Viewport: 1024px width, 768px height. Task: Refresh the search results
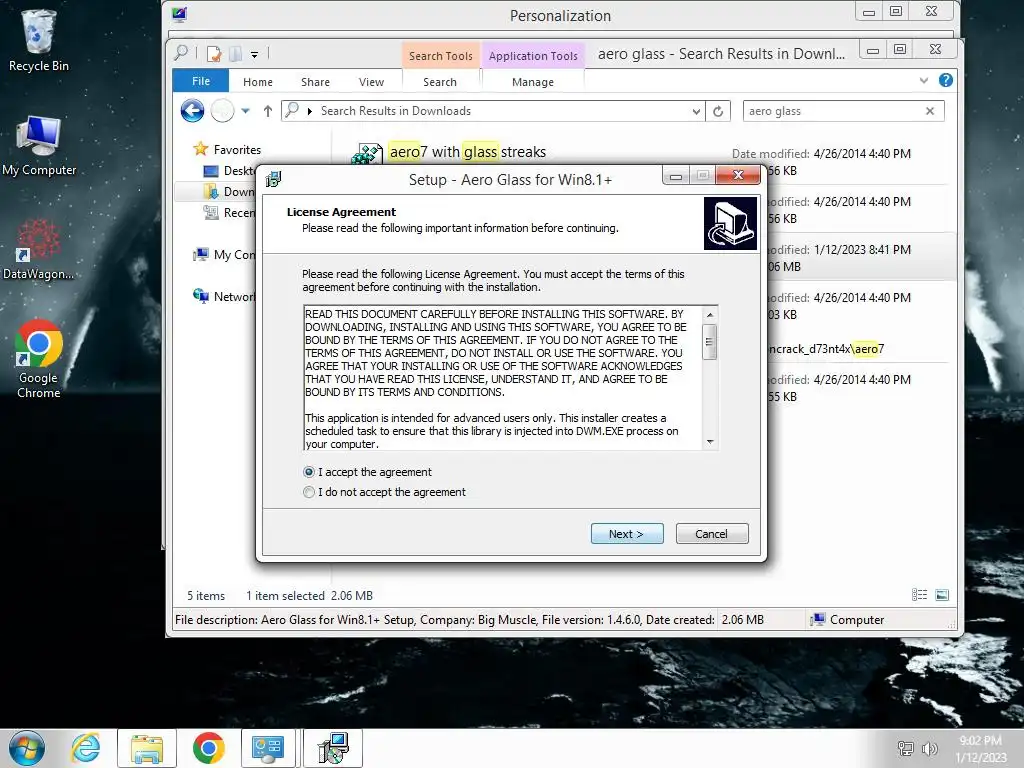click(718, 111)
